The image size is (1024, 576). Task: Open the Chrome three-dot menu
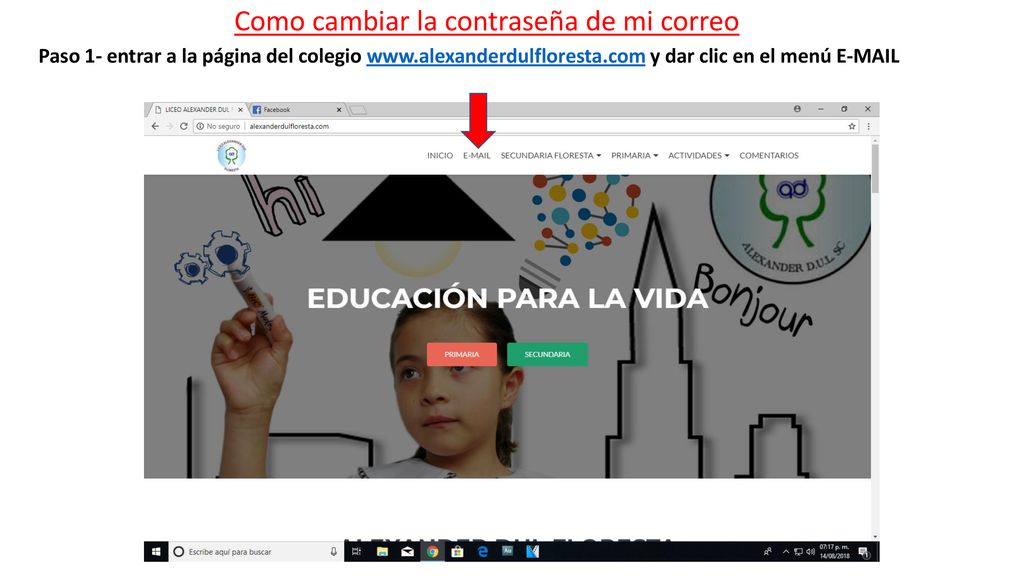(869, 127)
